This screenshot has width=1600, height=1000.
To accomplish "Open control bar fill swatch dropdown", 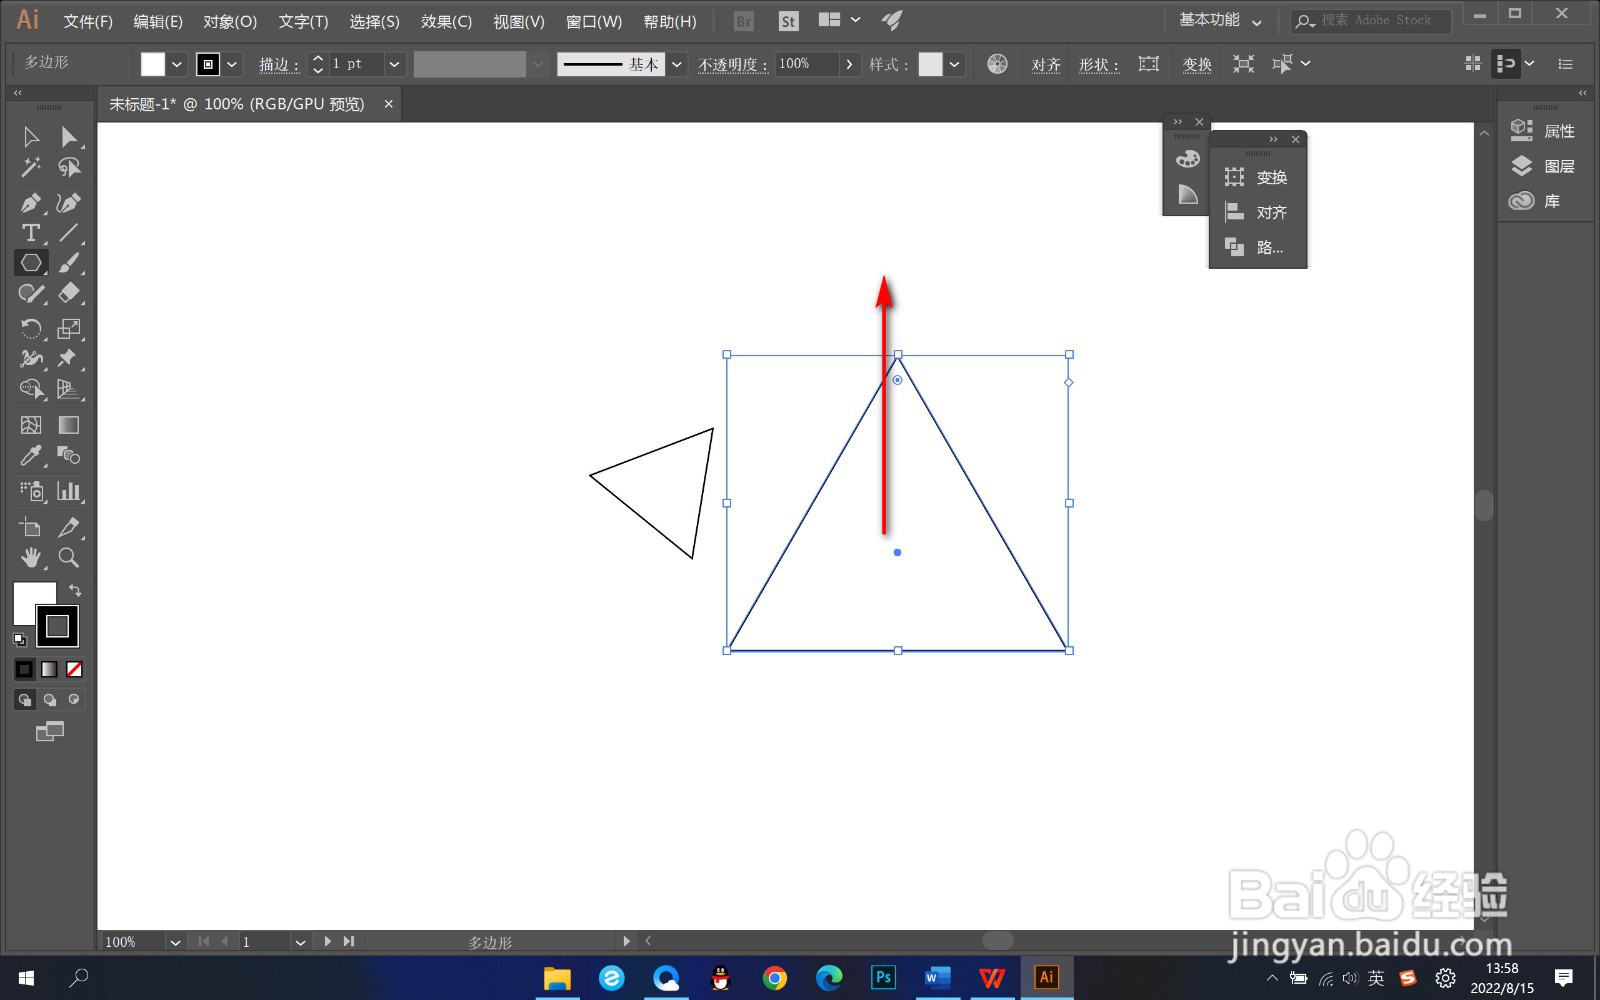I will pos(177,64).
